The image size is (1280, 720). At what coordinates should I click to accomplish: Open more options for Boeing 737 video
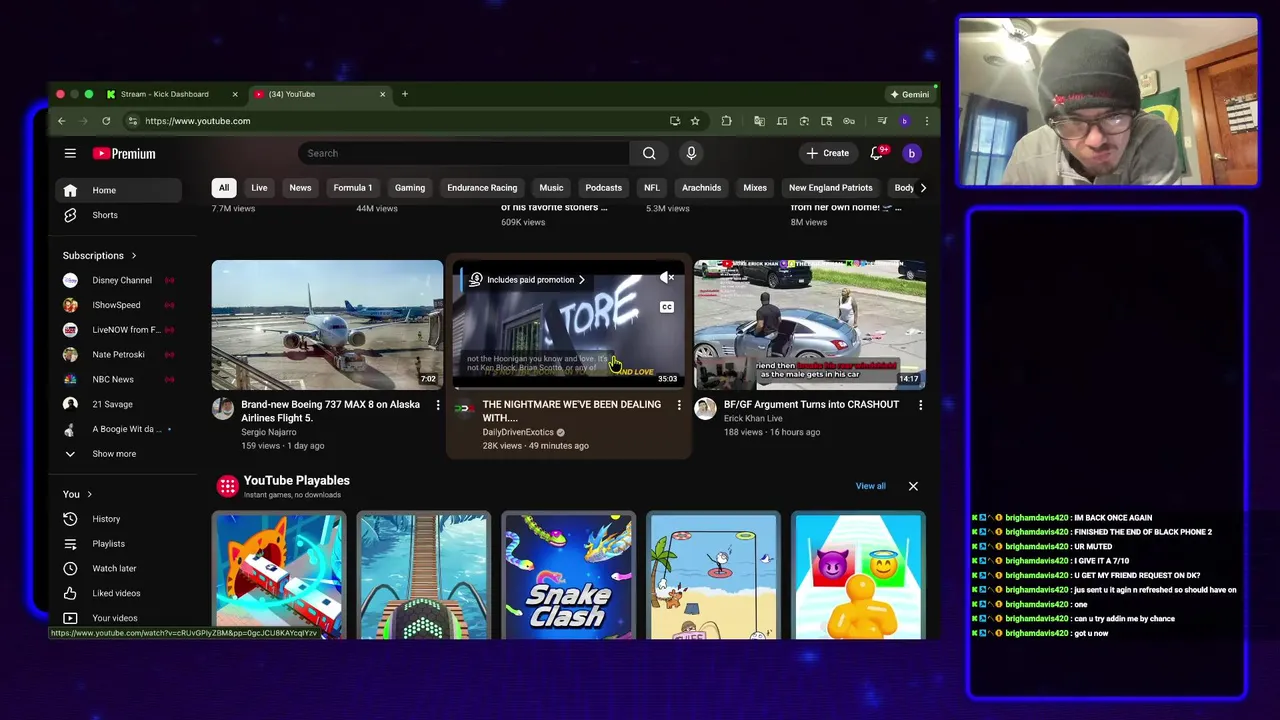437,405
